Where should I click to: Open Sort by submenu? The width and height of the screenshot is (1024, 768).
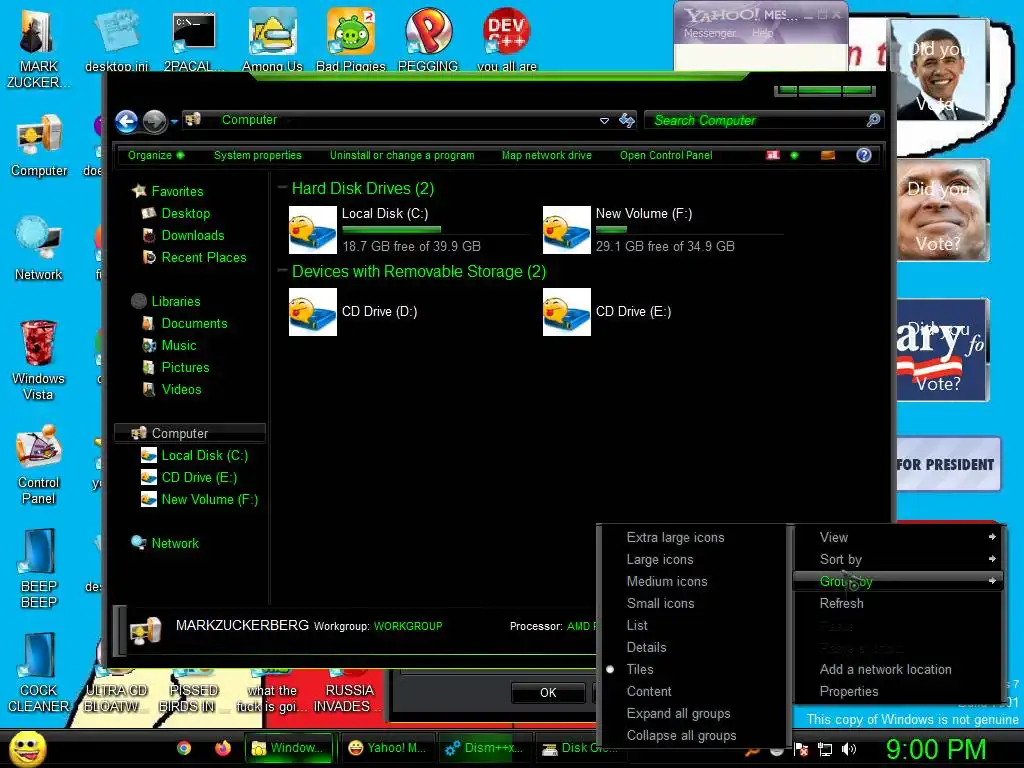897,560
